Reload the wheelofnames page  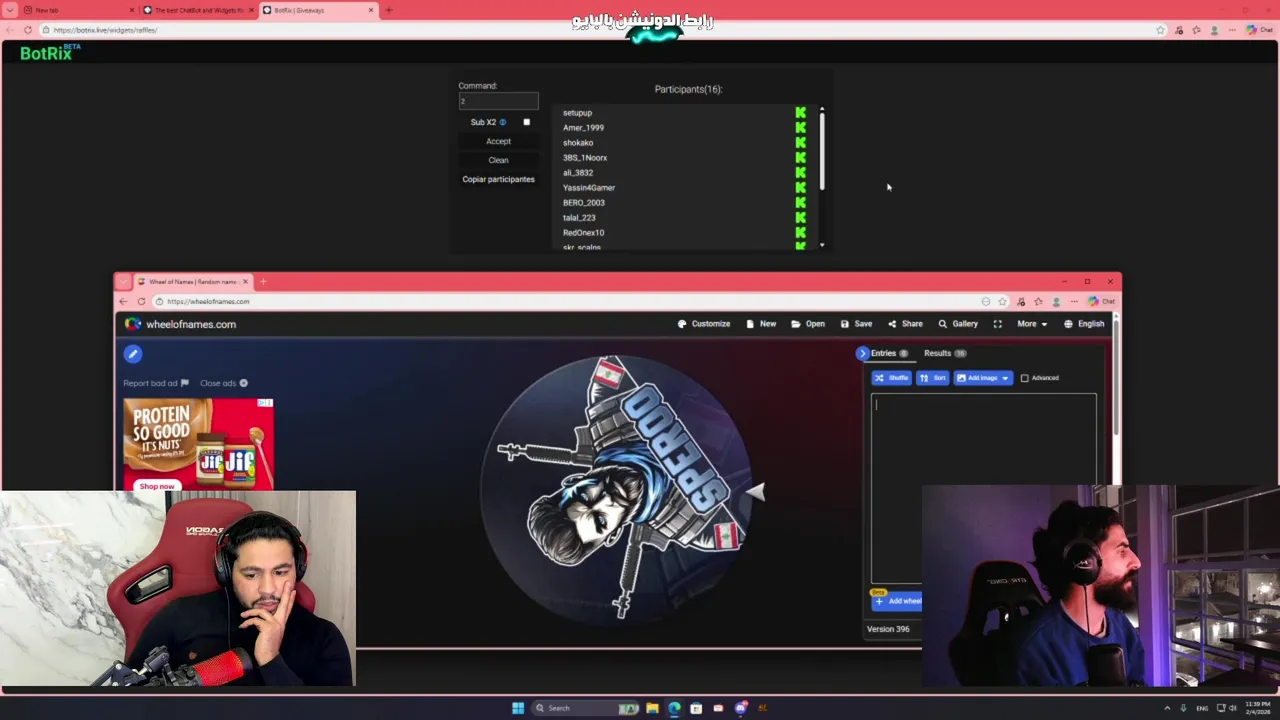tap(141, 301)
